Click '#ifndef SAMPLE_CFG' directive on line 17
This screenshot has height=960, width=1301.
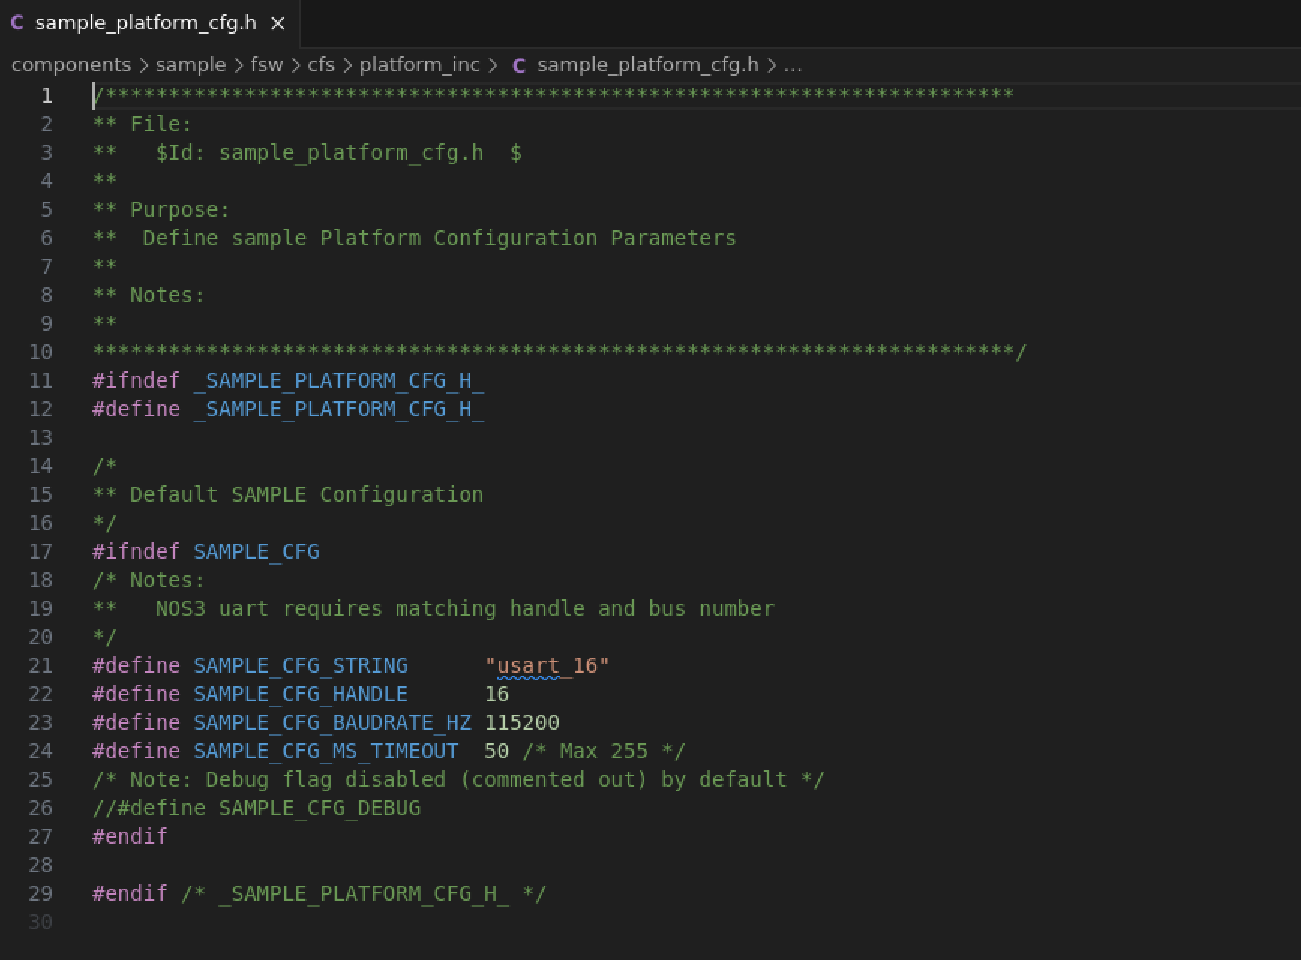[x=206, y=552]
